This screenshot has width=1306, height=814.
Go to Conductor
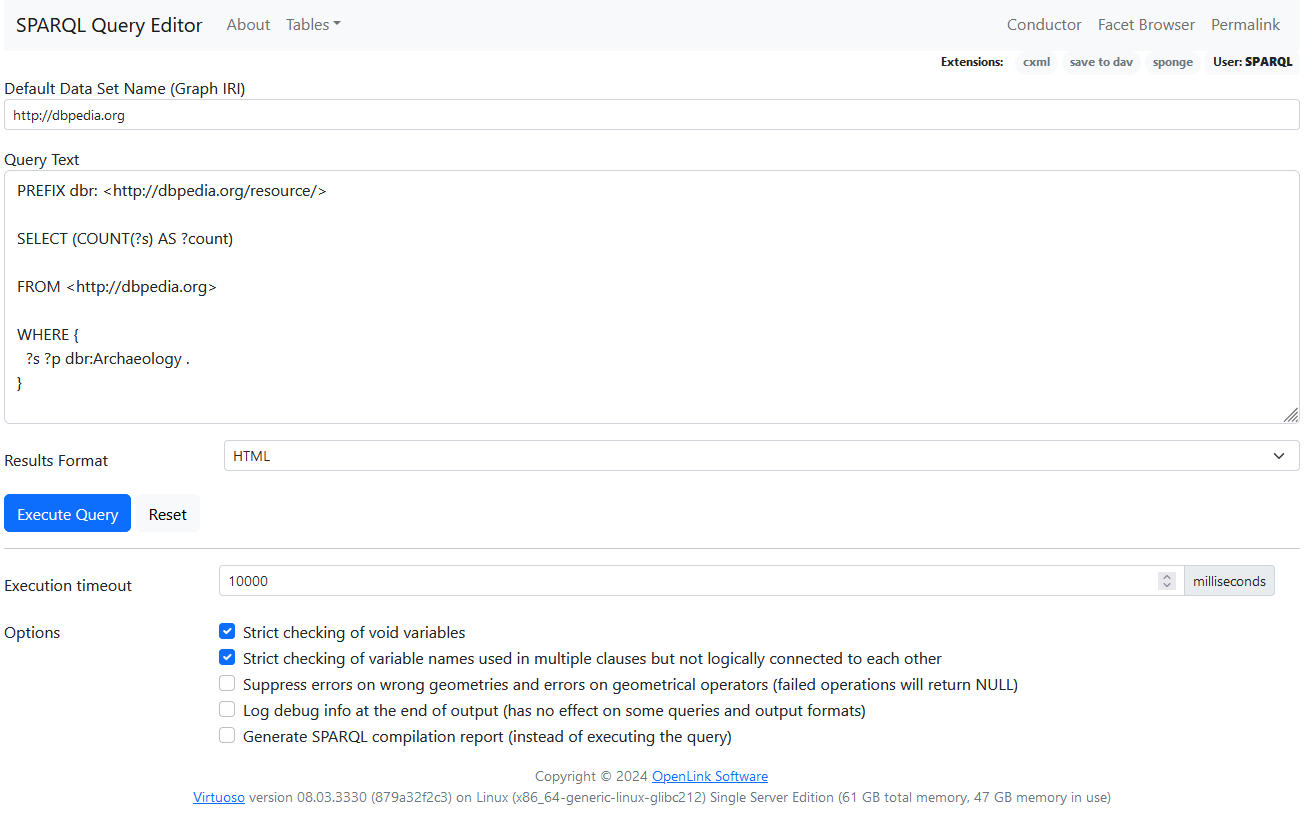[1043, 25]
